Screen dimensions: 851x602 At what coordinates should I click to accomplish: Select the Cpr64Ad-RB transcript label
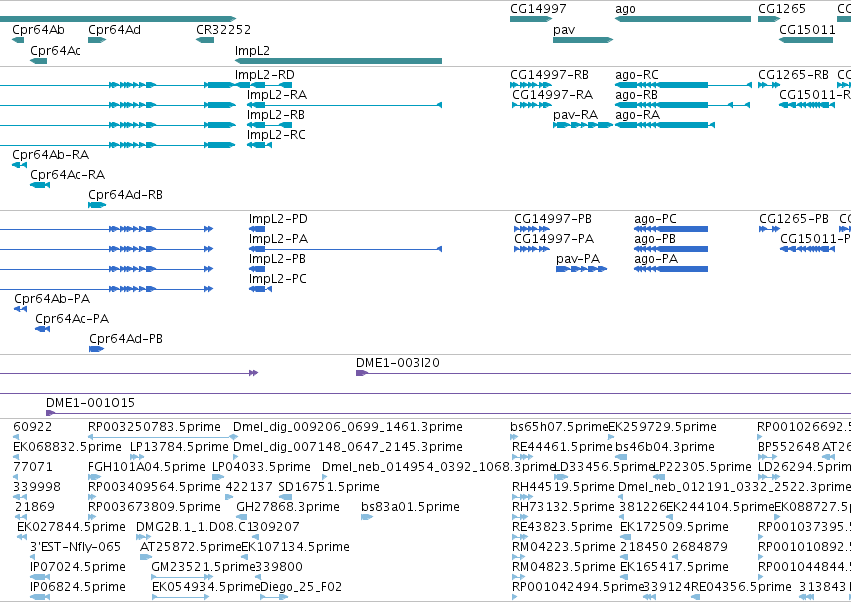pos(125,194)
